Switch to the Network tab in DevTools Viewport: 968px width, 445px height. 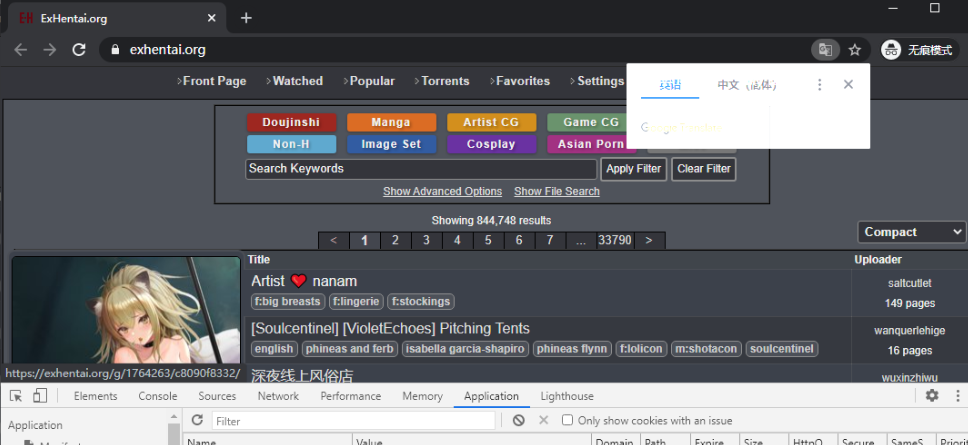click(278, 396)
